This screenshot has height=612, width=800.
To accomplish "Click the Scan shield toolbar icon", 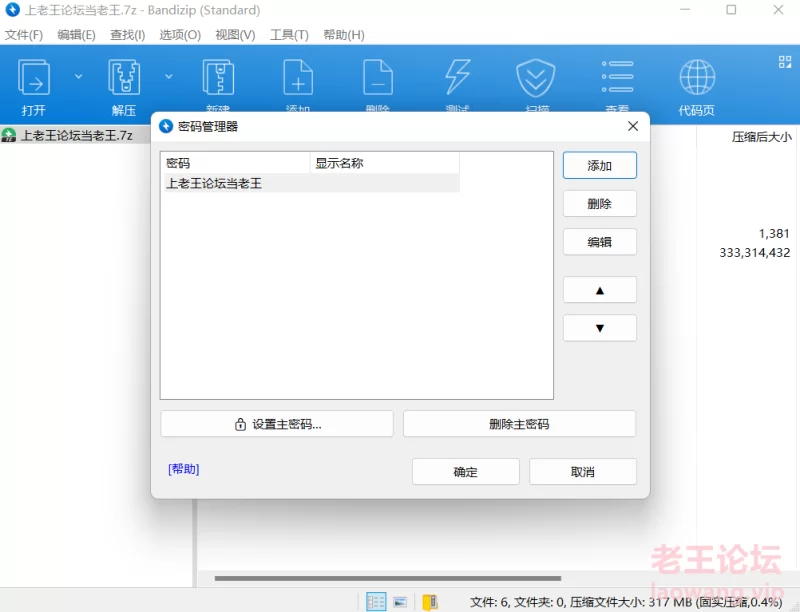I will [x=535, y=78].
